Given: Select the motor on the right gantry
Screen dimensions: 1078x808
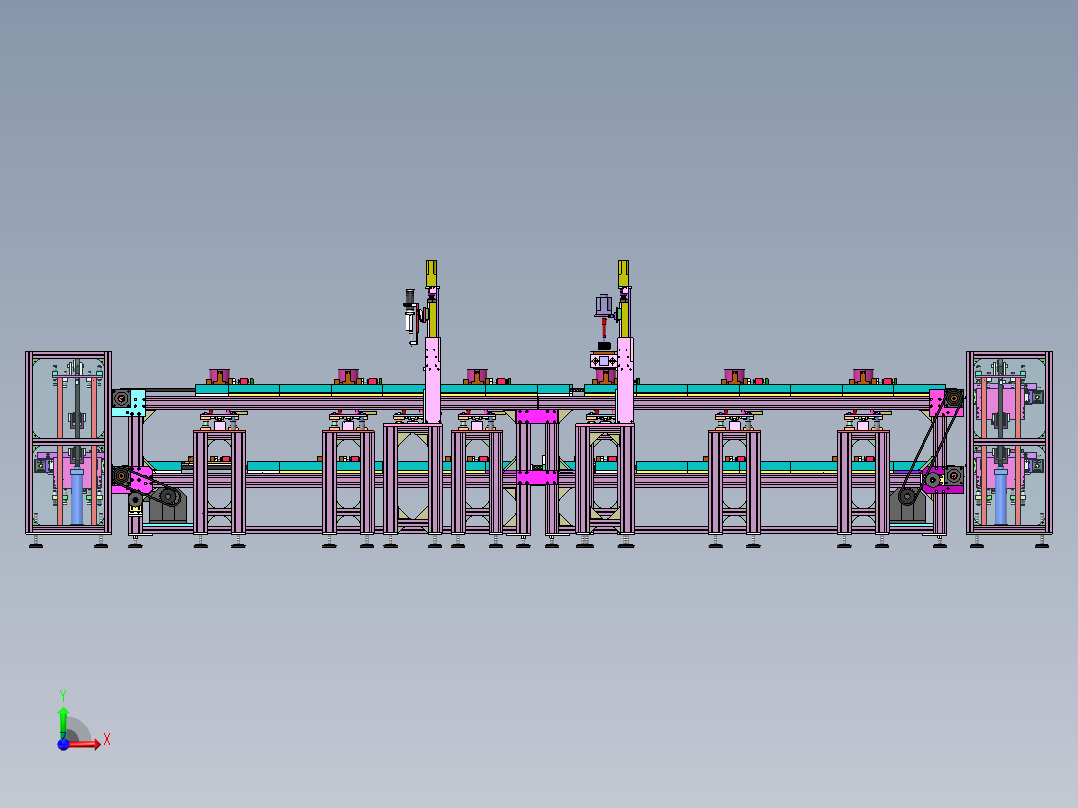Looking at the screenshot, I should pos(604,306).
